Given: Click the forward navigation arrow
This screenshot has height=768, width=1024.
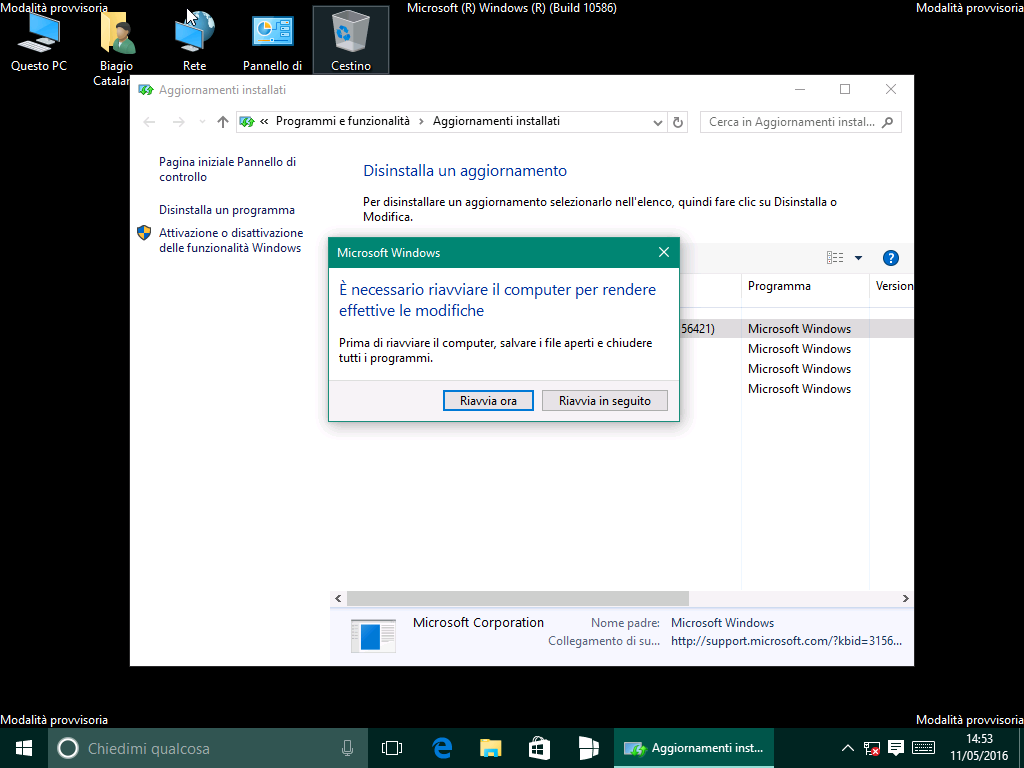Looking at the screenshot, I should (x=178, y=122).
